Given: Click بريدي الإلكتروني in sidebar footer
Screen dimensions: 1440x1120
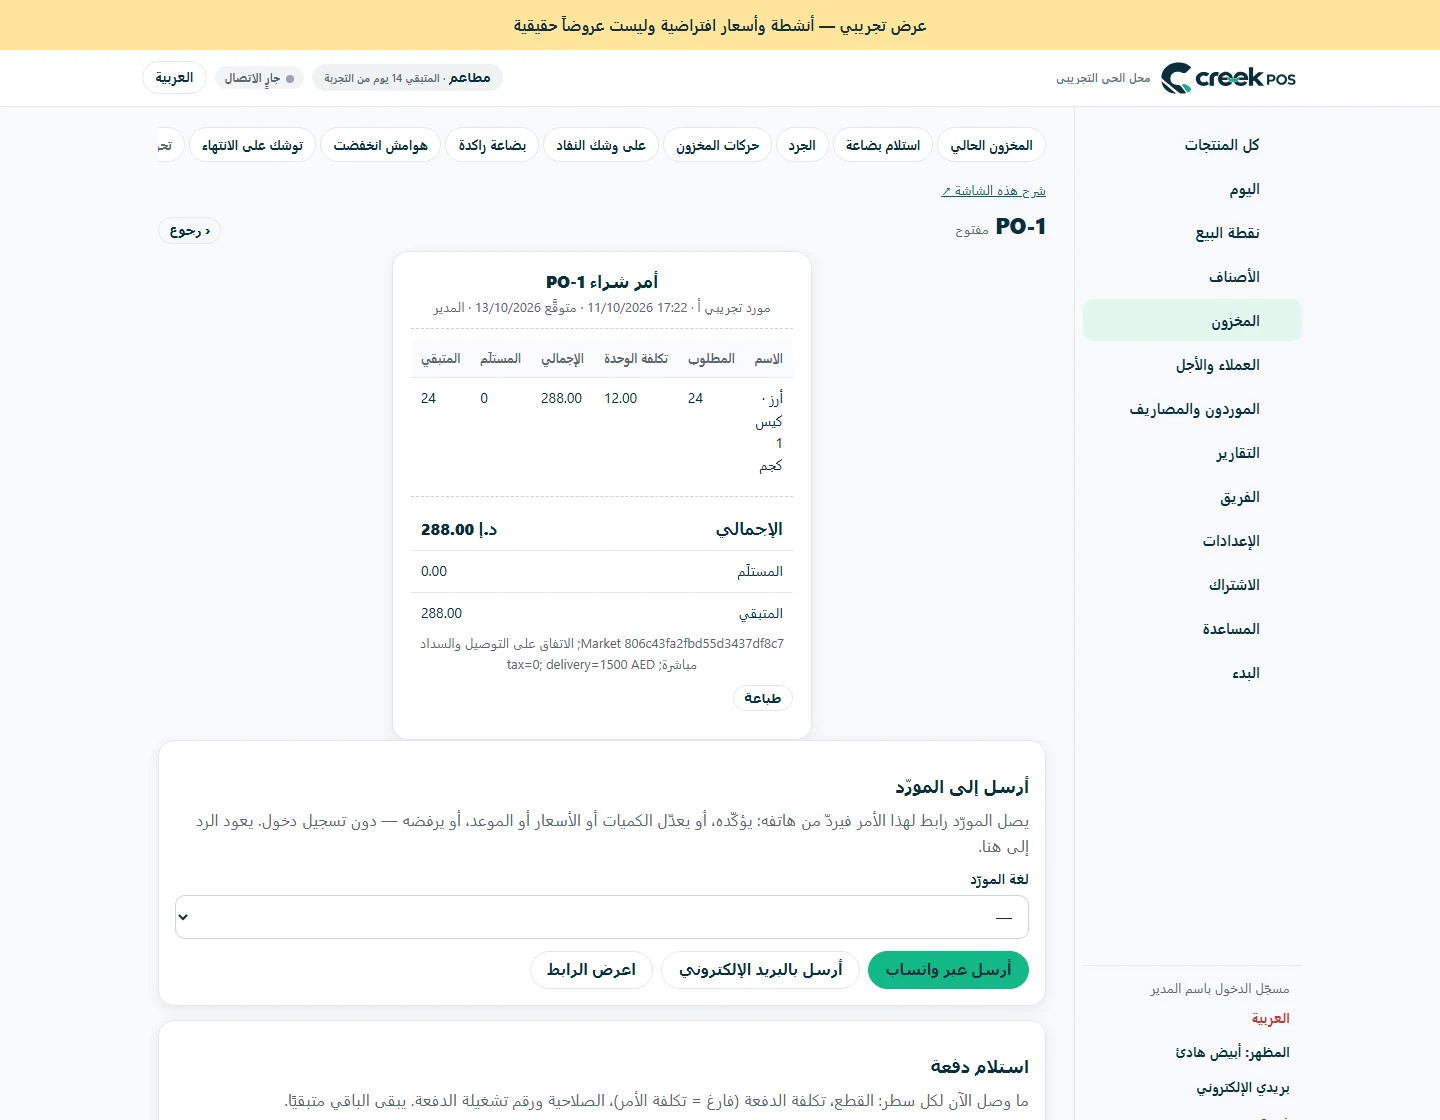Looking at the screenshot, I should click(1243, 1087).
